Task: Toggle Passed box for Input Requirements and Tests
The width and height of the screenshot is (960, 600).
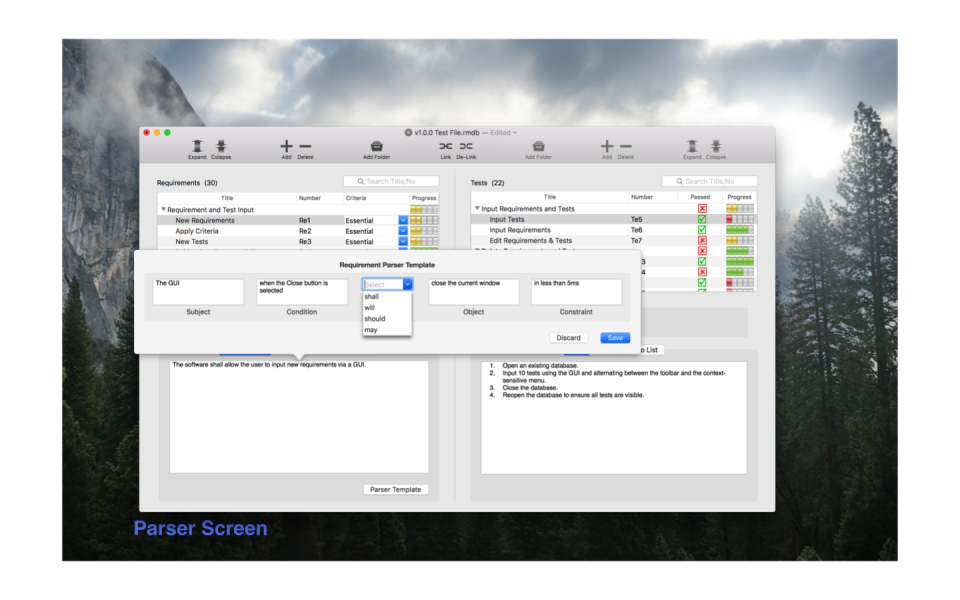Action: point(702,209)
